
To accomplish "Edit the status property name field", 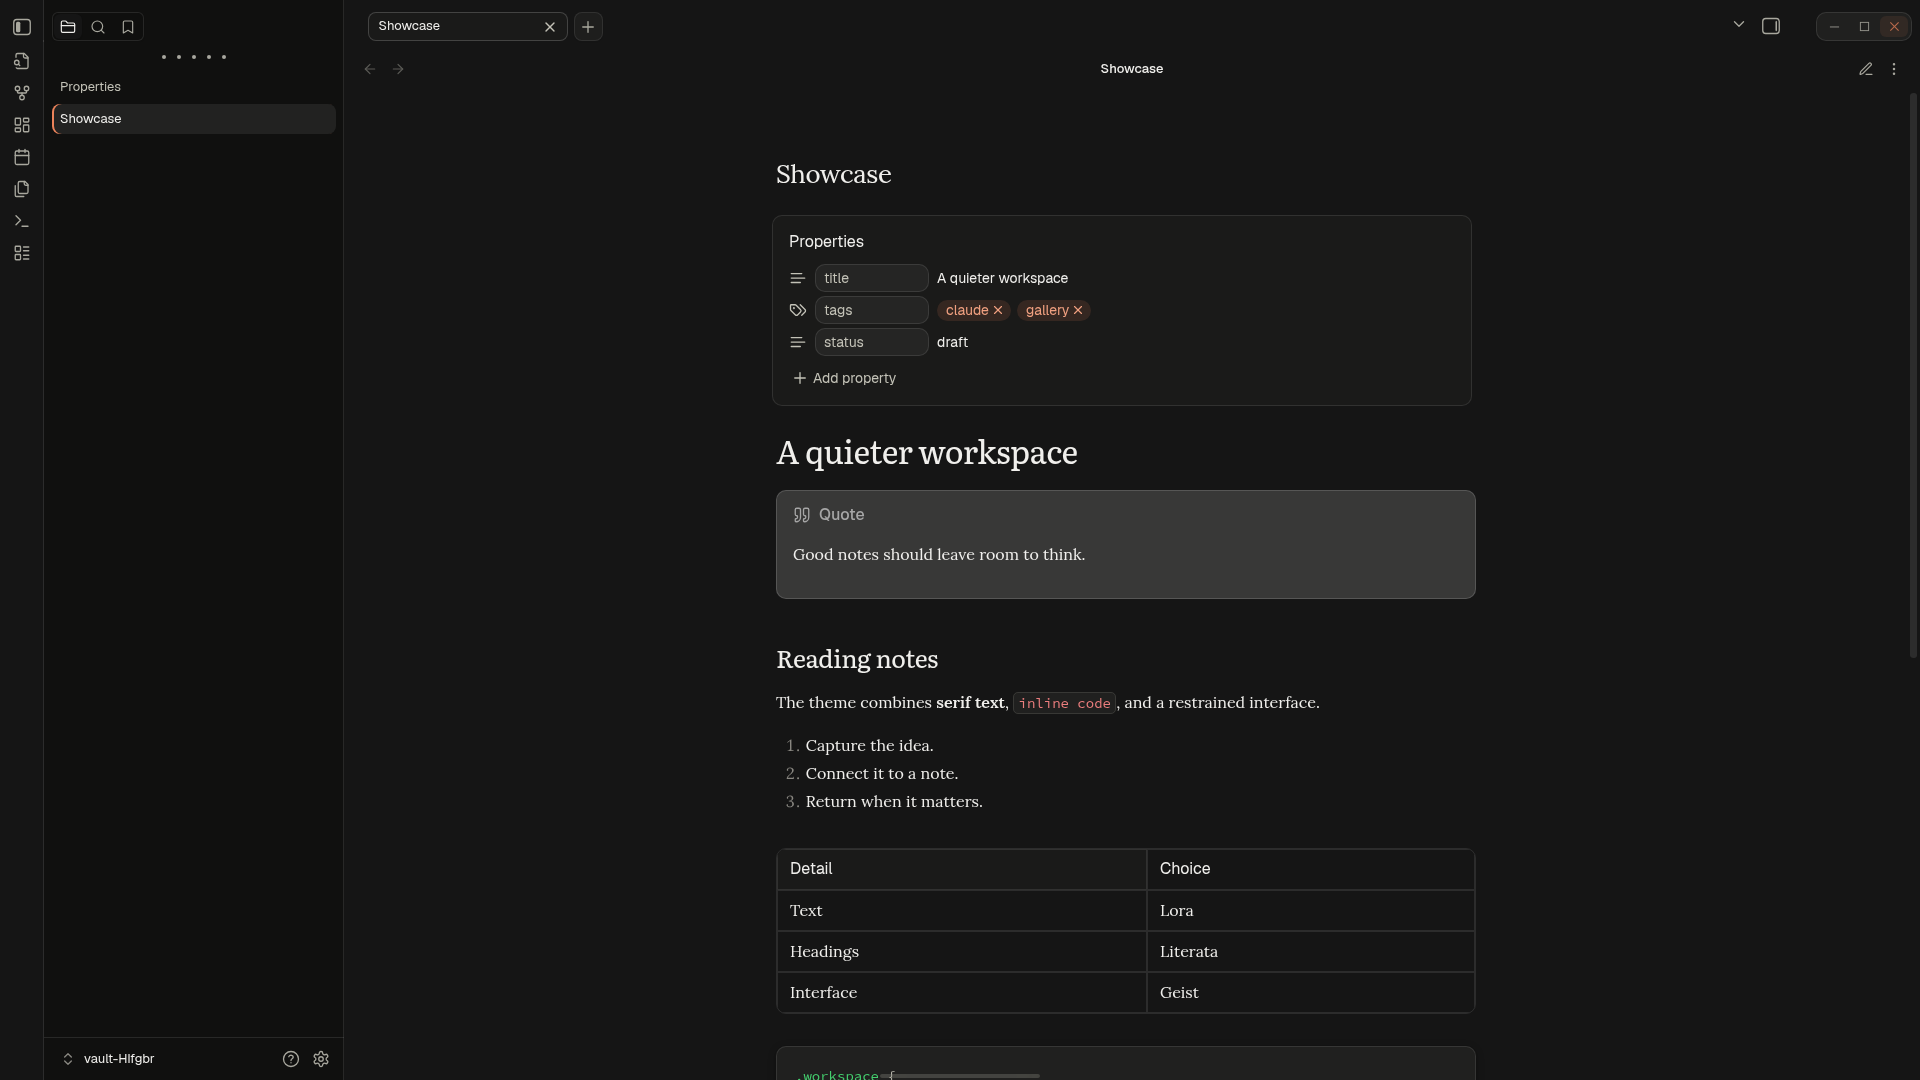I will tap(871, 342).
